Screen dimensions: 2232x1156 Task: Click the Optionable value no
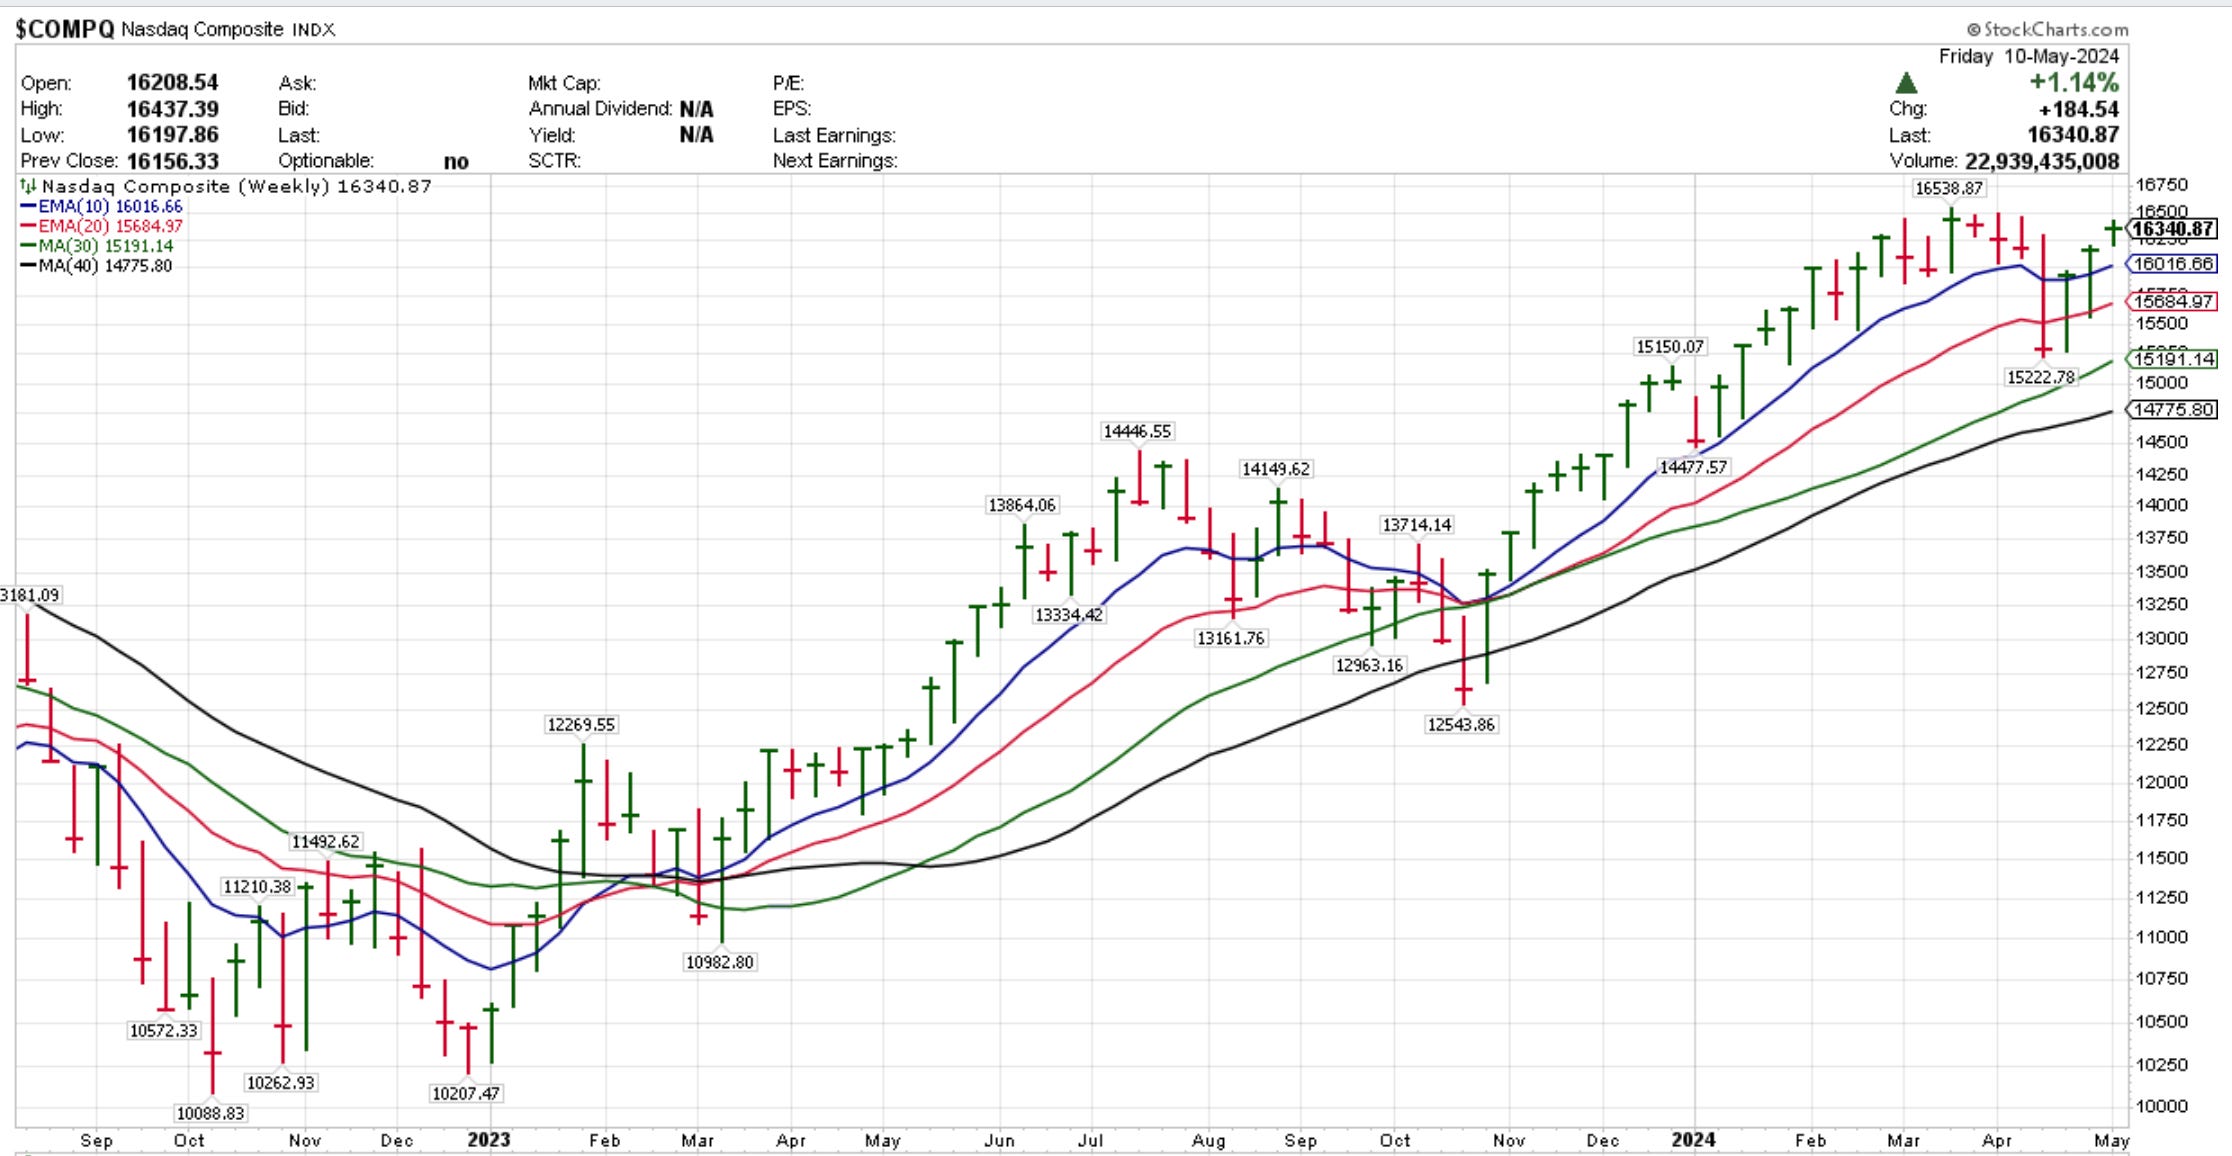(456, 161)
